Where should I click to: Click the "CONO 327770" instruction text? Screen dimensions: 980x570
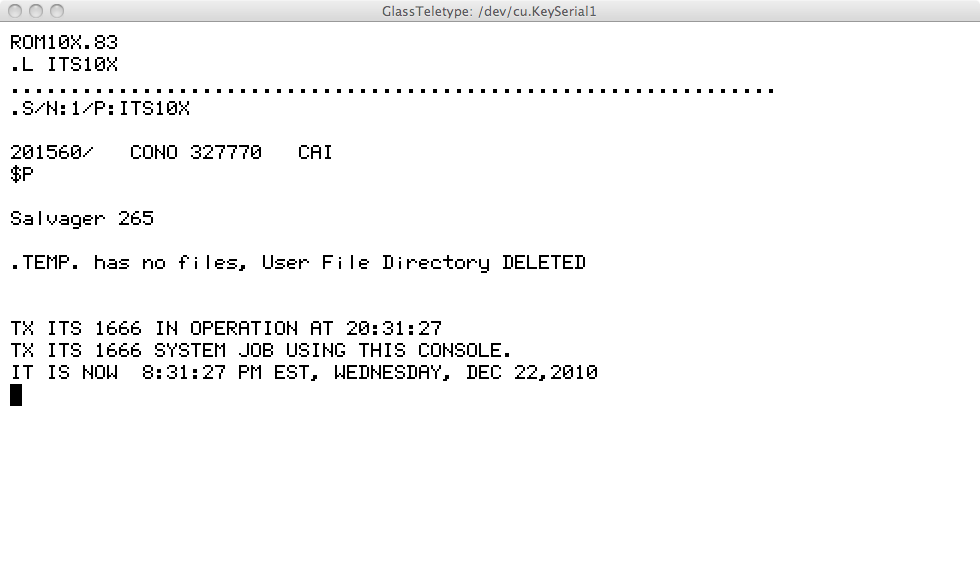coord(196,152)
